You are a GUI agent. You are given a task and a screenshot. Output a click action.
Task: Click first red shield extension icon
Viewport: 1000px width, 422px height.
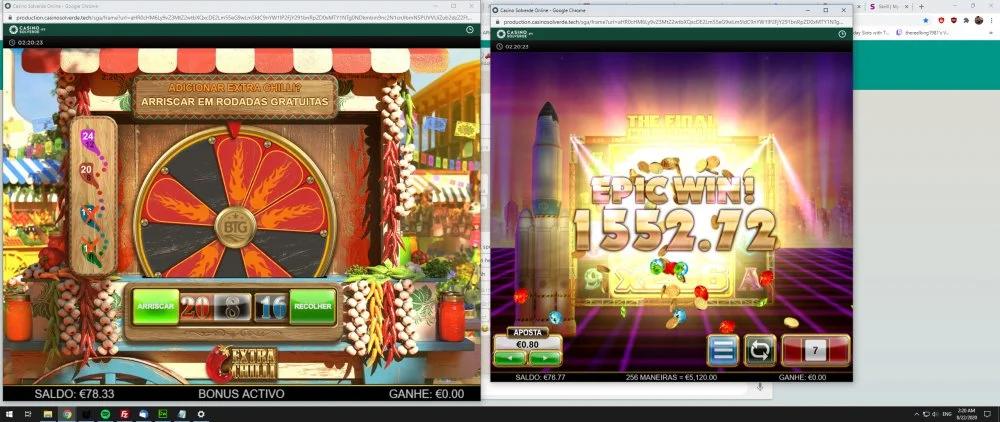(x=941, y=20)
